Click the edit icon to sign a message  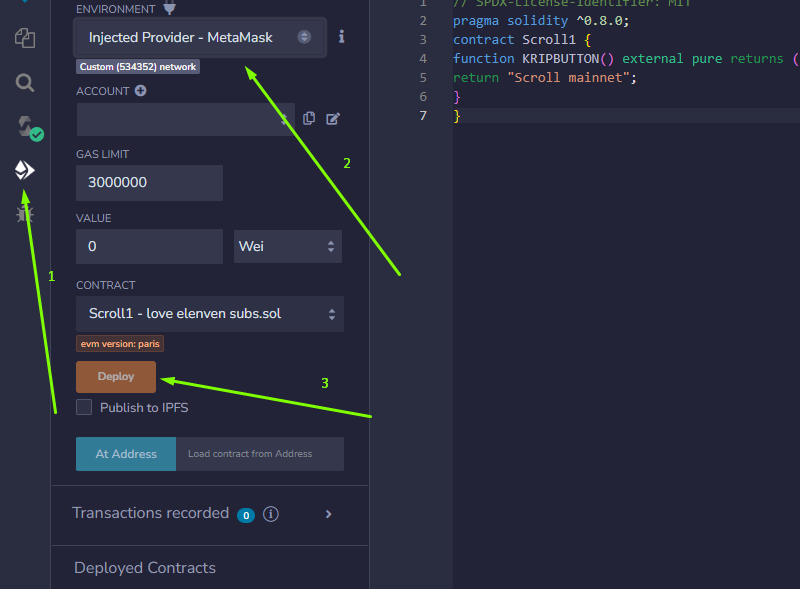(333, 119)
